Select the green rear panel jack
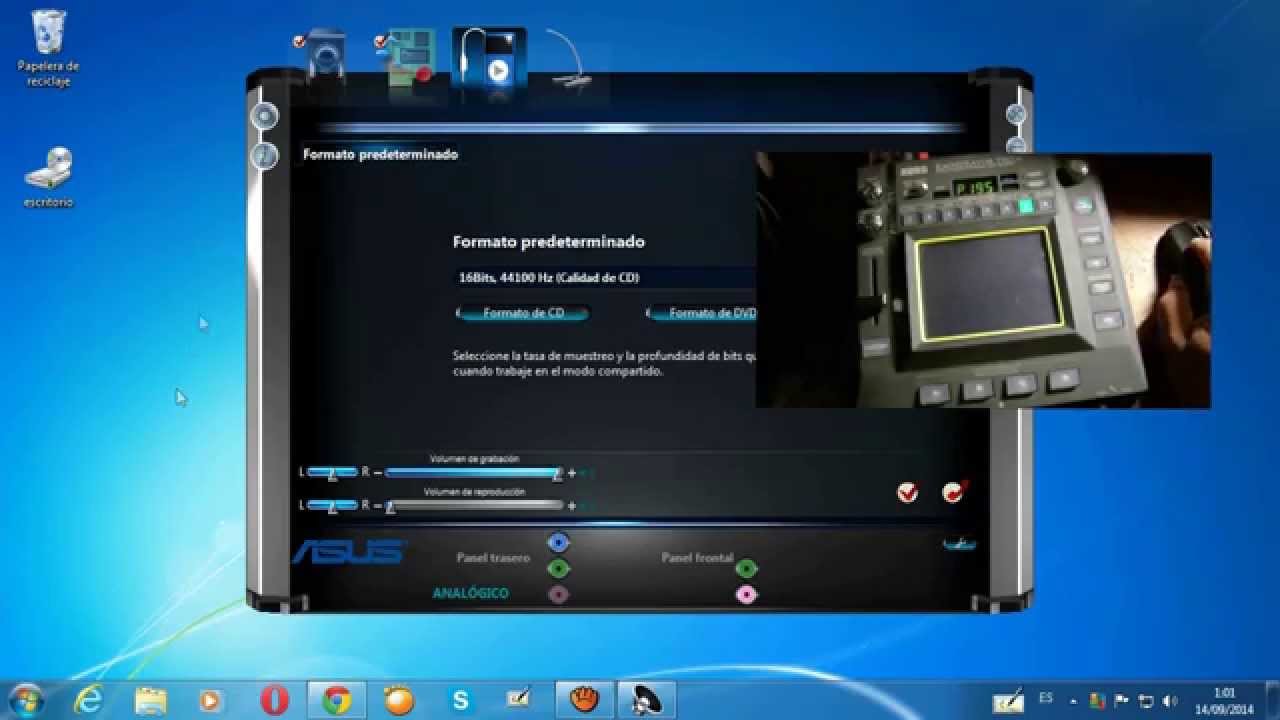 pos(558,568)
